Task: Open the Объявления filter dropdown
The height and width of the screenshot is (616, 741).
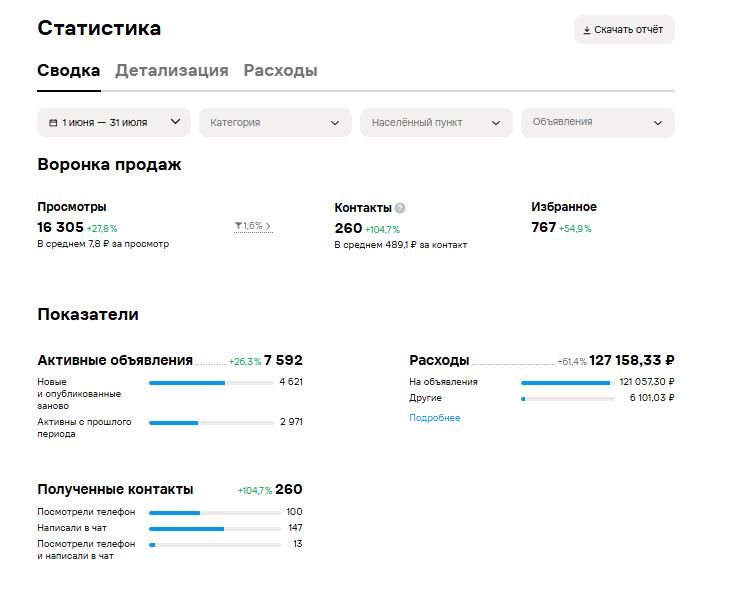Action: 598,123
